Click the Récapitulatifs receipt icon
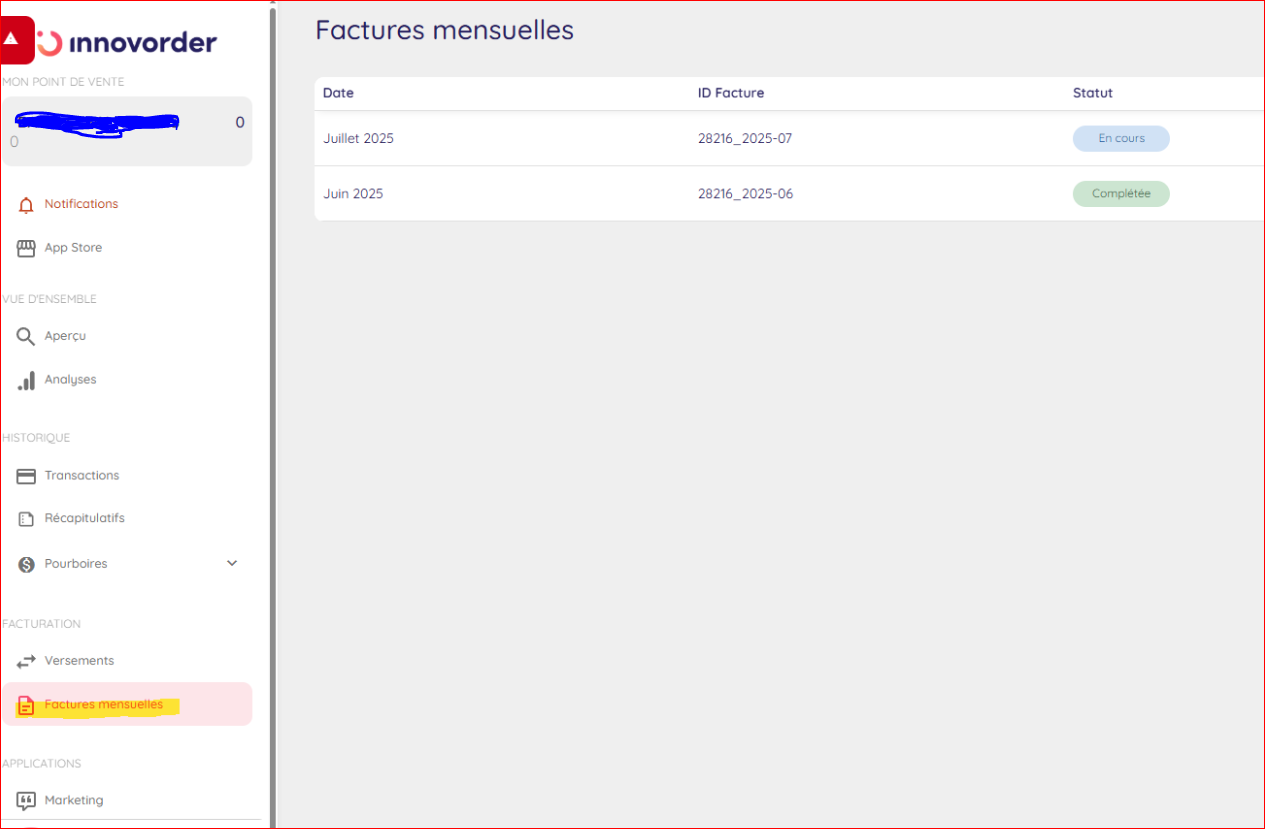 click(x=26, y=519)
